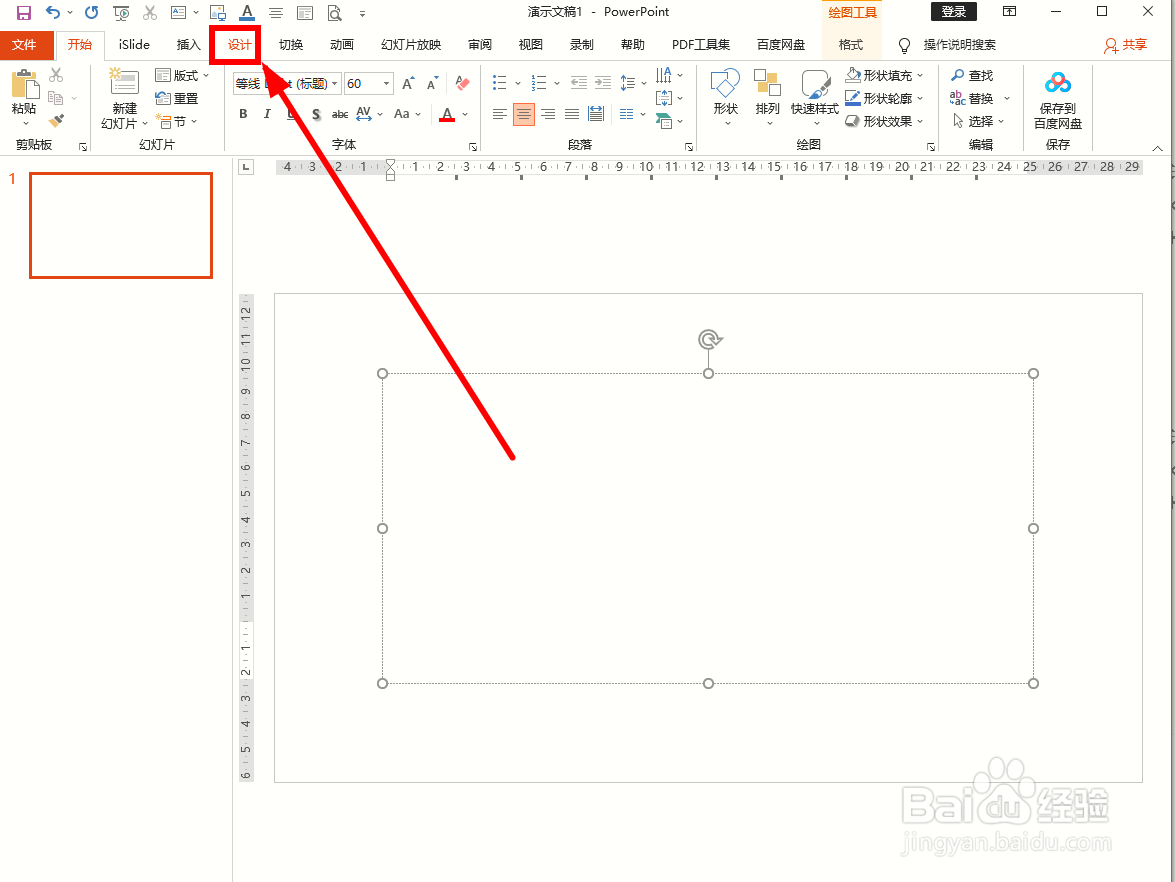Click the ruler tab selector L icon
Image resolution: width=1175 pixels, height=882 pixels.
pyautogui.click(x=246, y=167)
